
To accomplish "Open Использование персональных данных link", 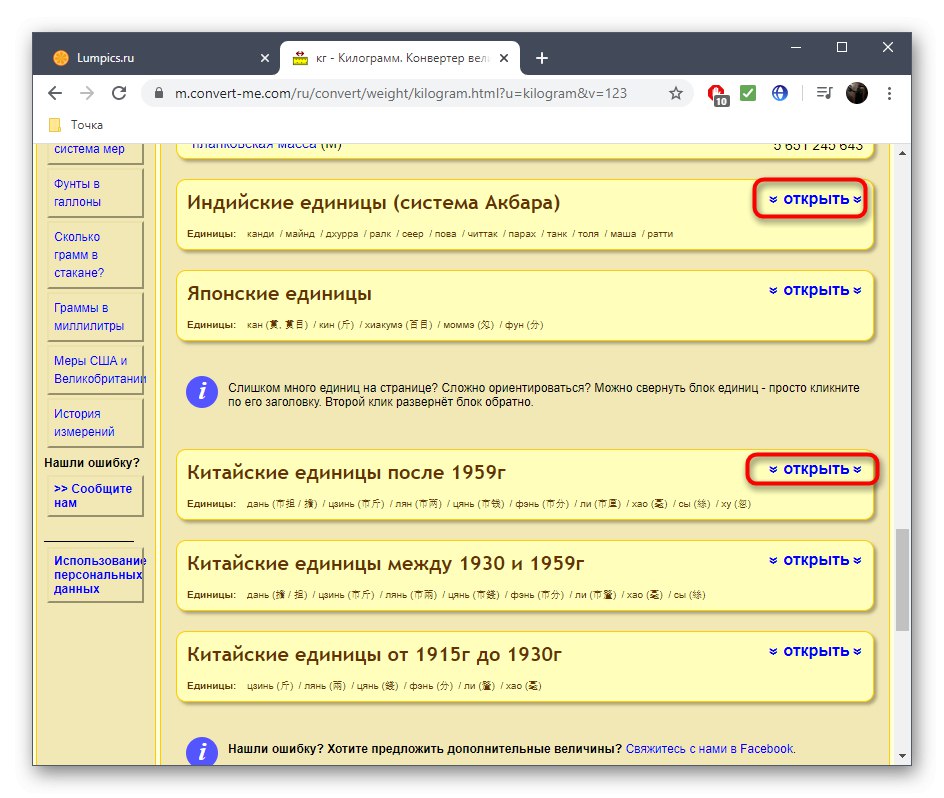I will [x=98, y=575].
